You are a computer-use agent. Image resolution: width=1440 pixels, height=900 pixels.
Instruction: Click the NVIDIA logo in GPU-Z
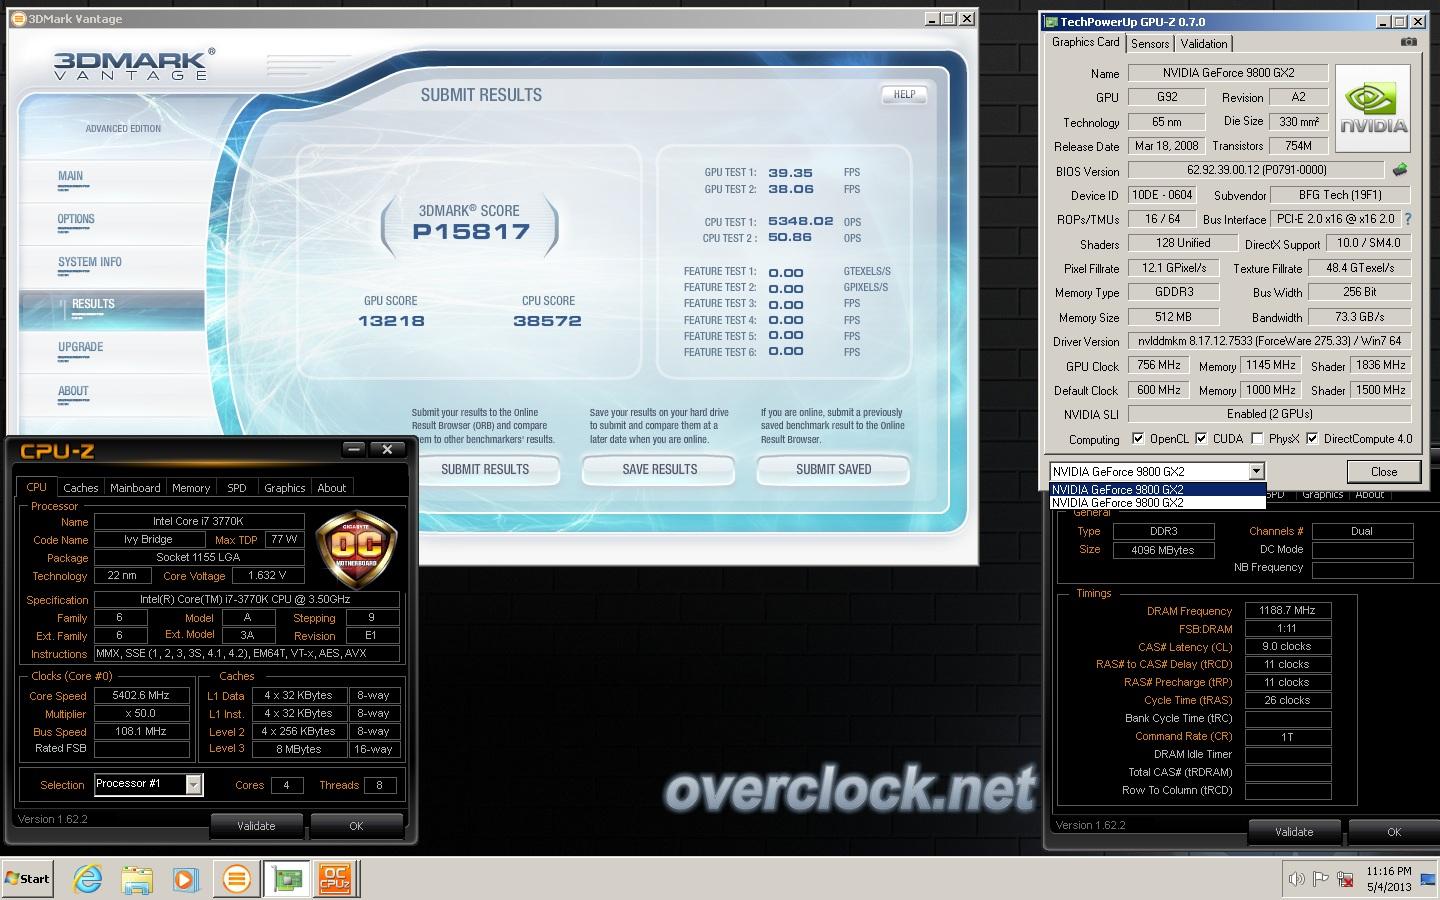tap(1374, 109)
